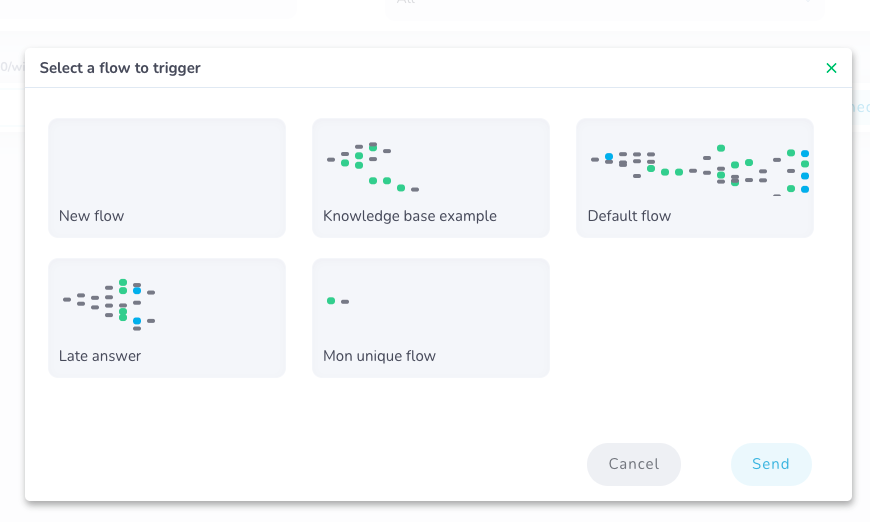Choose the Mon unique flow card
This screenshot has width=870, height=522.
431,318
